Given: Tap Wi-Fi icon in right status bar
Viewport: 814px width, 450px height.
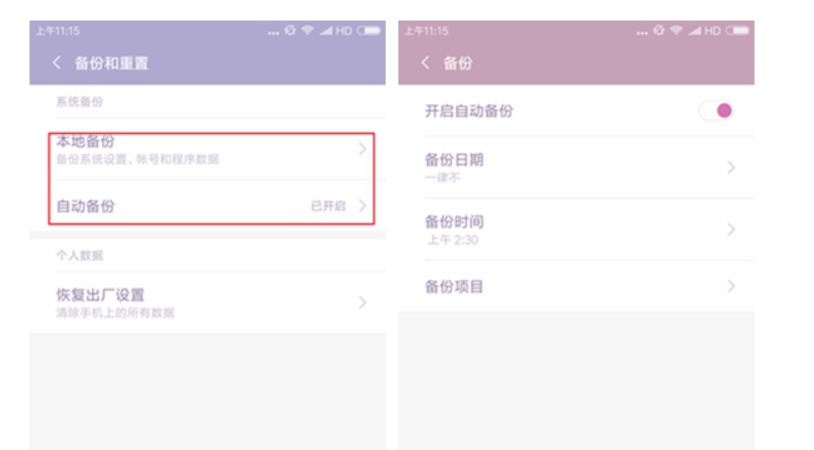Looking at the screenshot, I should 676,31.
